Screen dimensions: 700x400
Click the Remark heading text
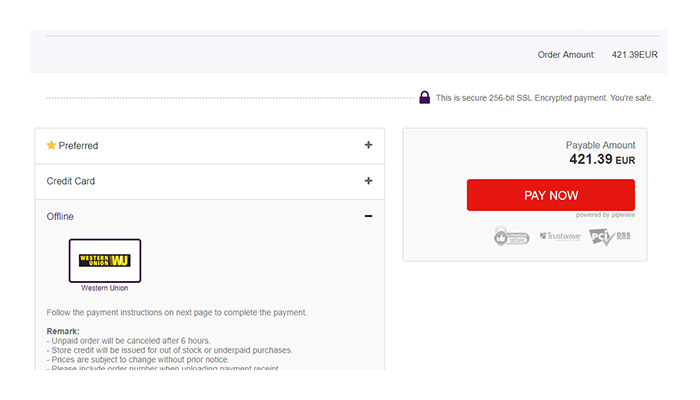(63, 331)
